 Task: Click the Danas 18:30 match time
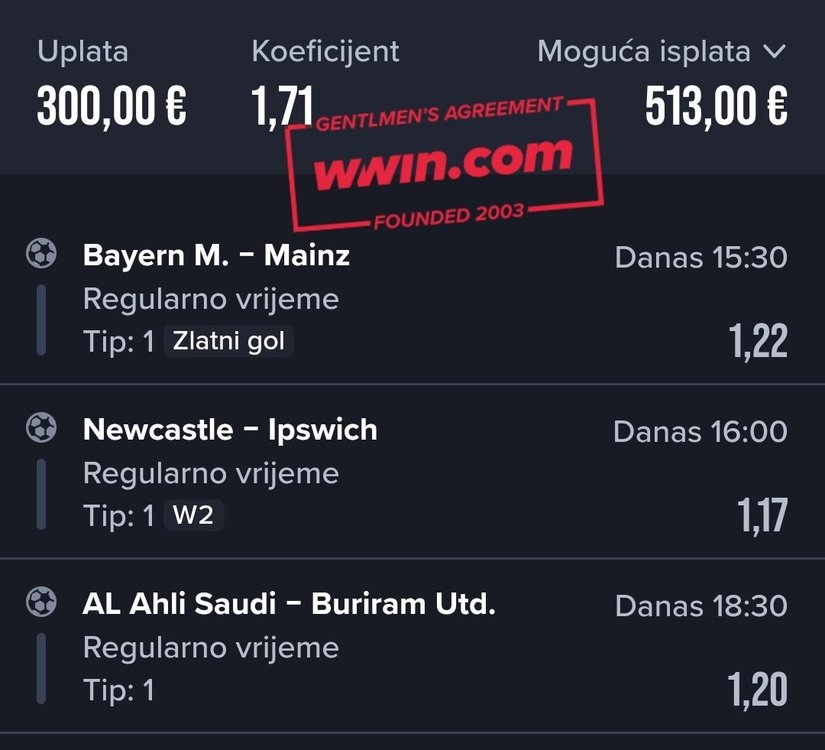(x=701, y=606)
